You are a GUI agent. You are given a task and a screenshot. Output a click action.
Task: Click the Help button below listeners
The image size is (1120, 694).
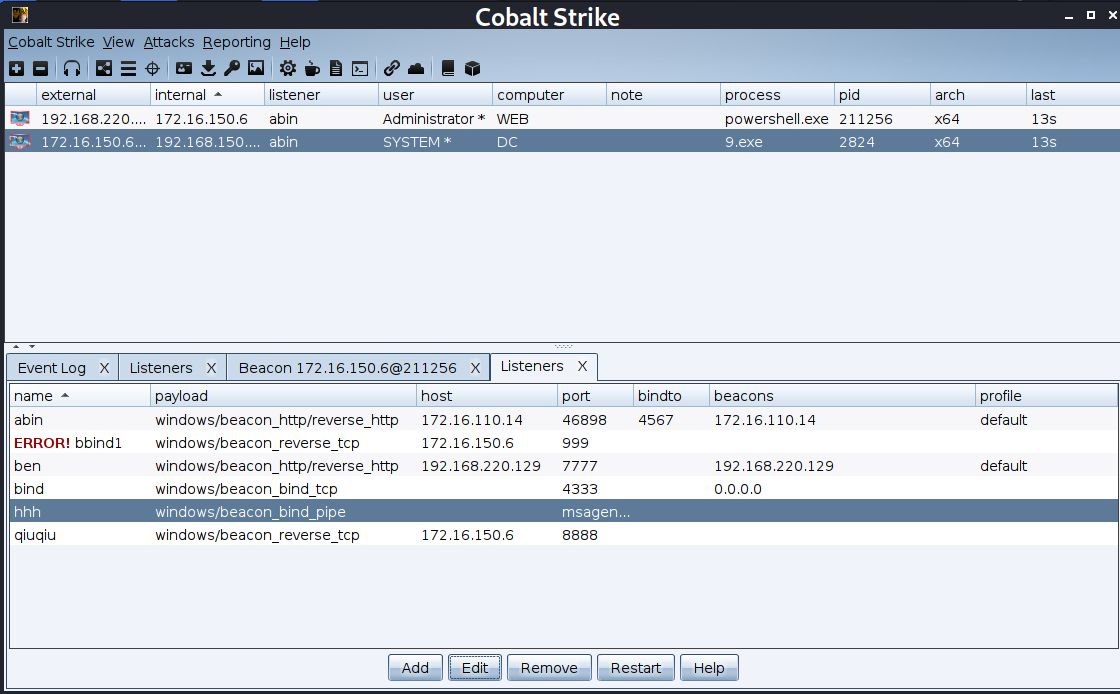pos(709,668)
